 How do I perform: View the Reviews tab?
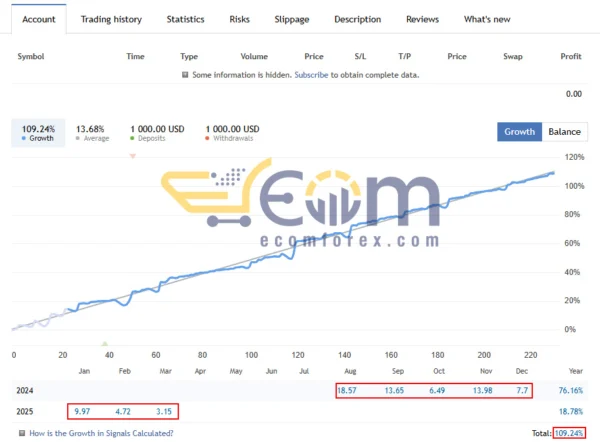[422, 19]
